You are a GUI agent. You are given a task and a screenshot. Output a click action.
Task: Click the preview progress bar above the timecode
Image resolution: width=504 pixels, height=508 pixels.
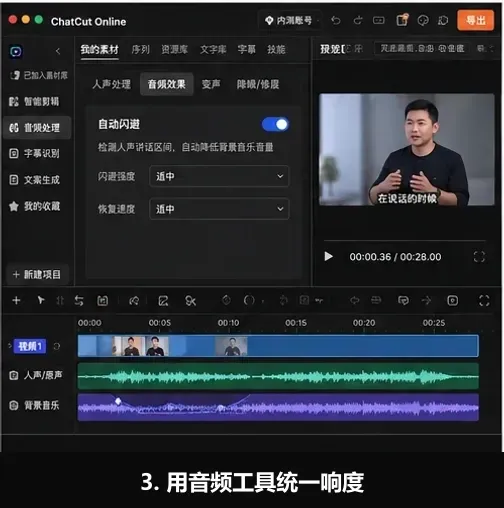pos(405,240)
